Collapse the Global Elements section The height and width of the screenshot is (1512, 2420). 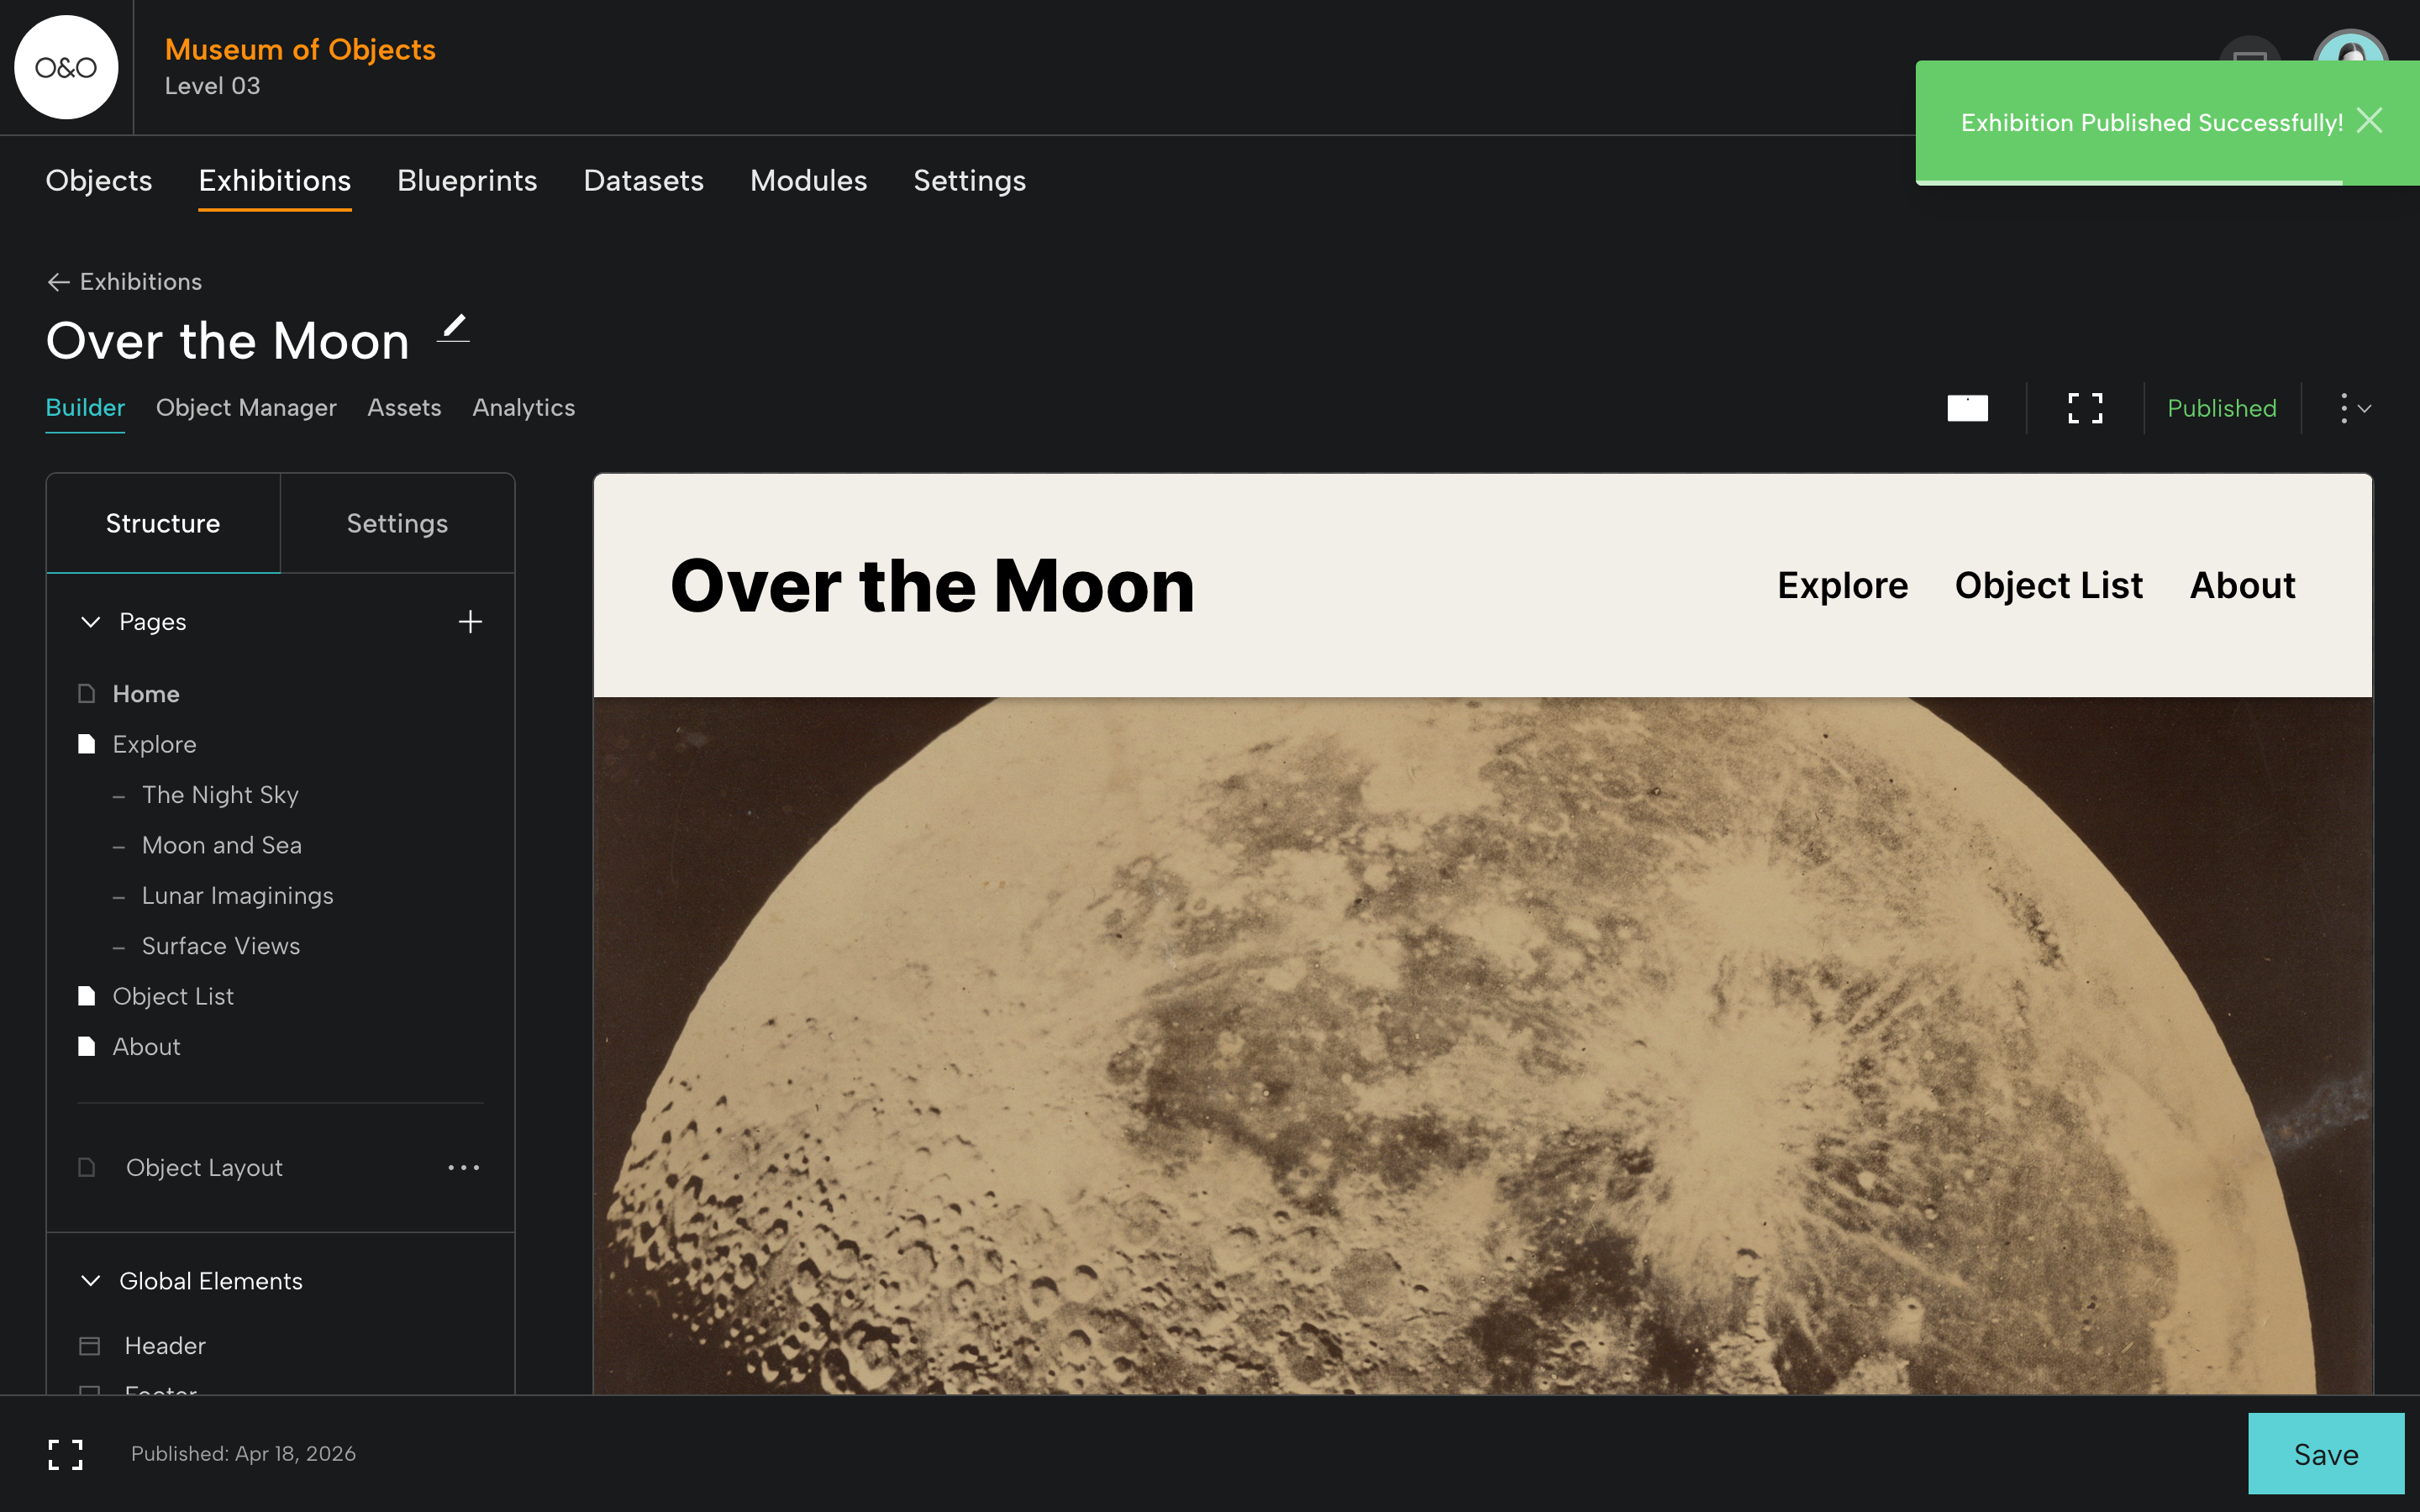[91, 1281]
